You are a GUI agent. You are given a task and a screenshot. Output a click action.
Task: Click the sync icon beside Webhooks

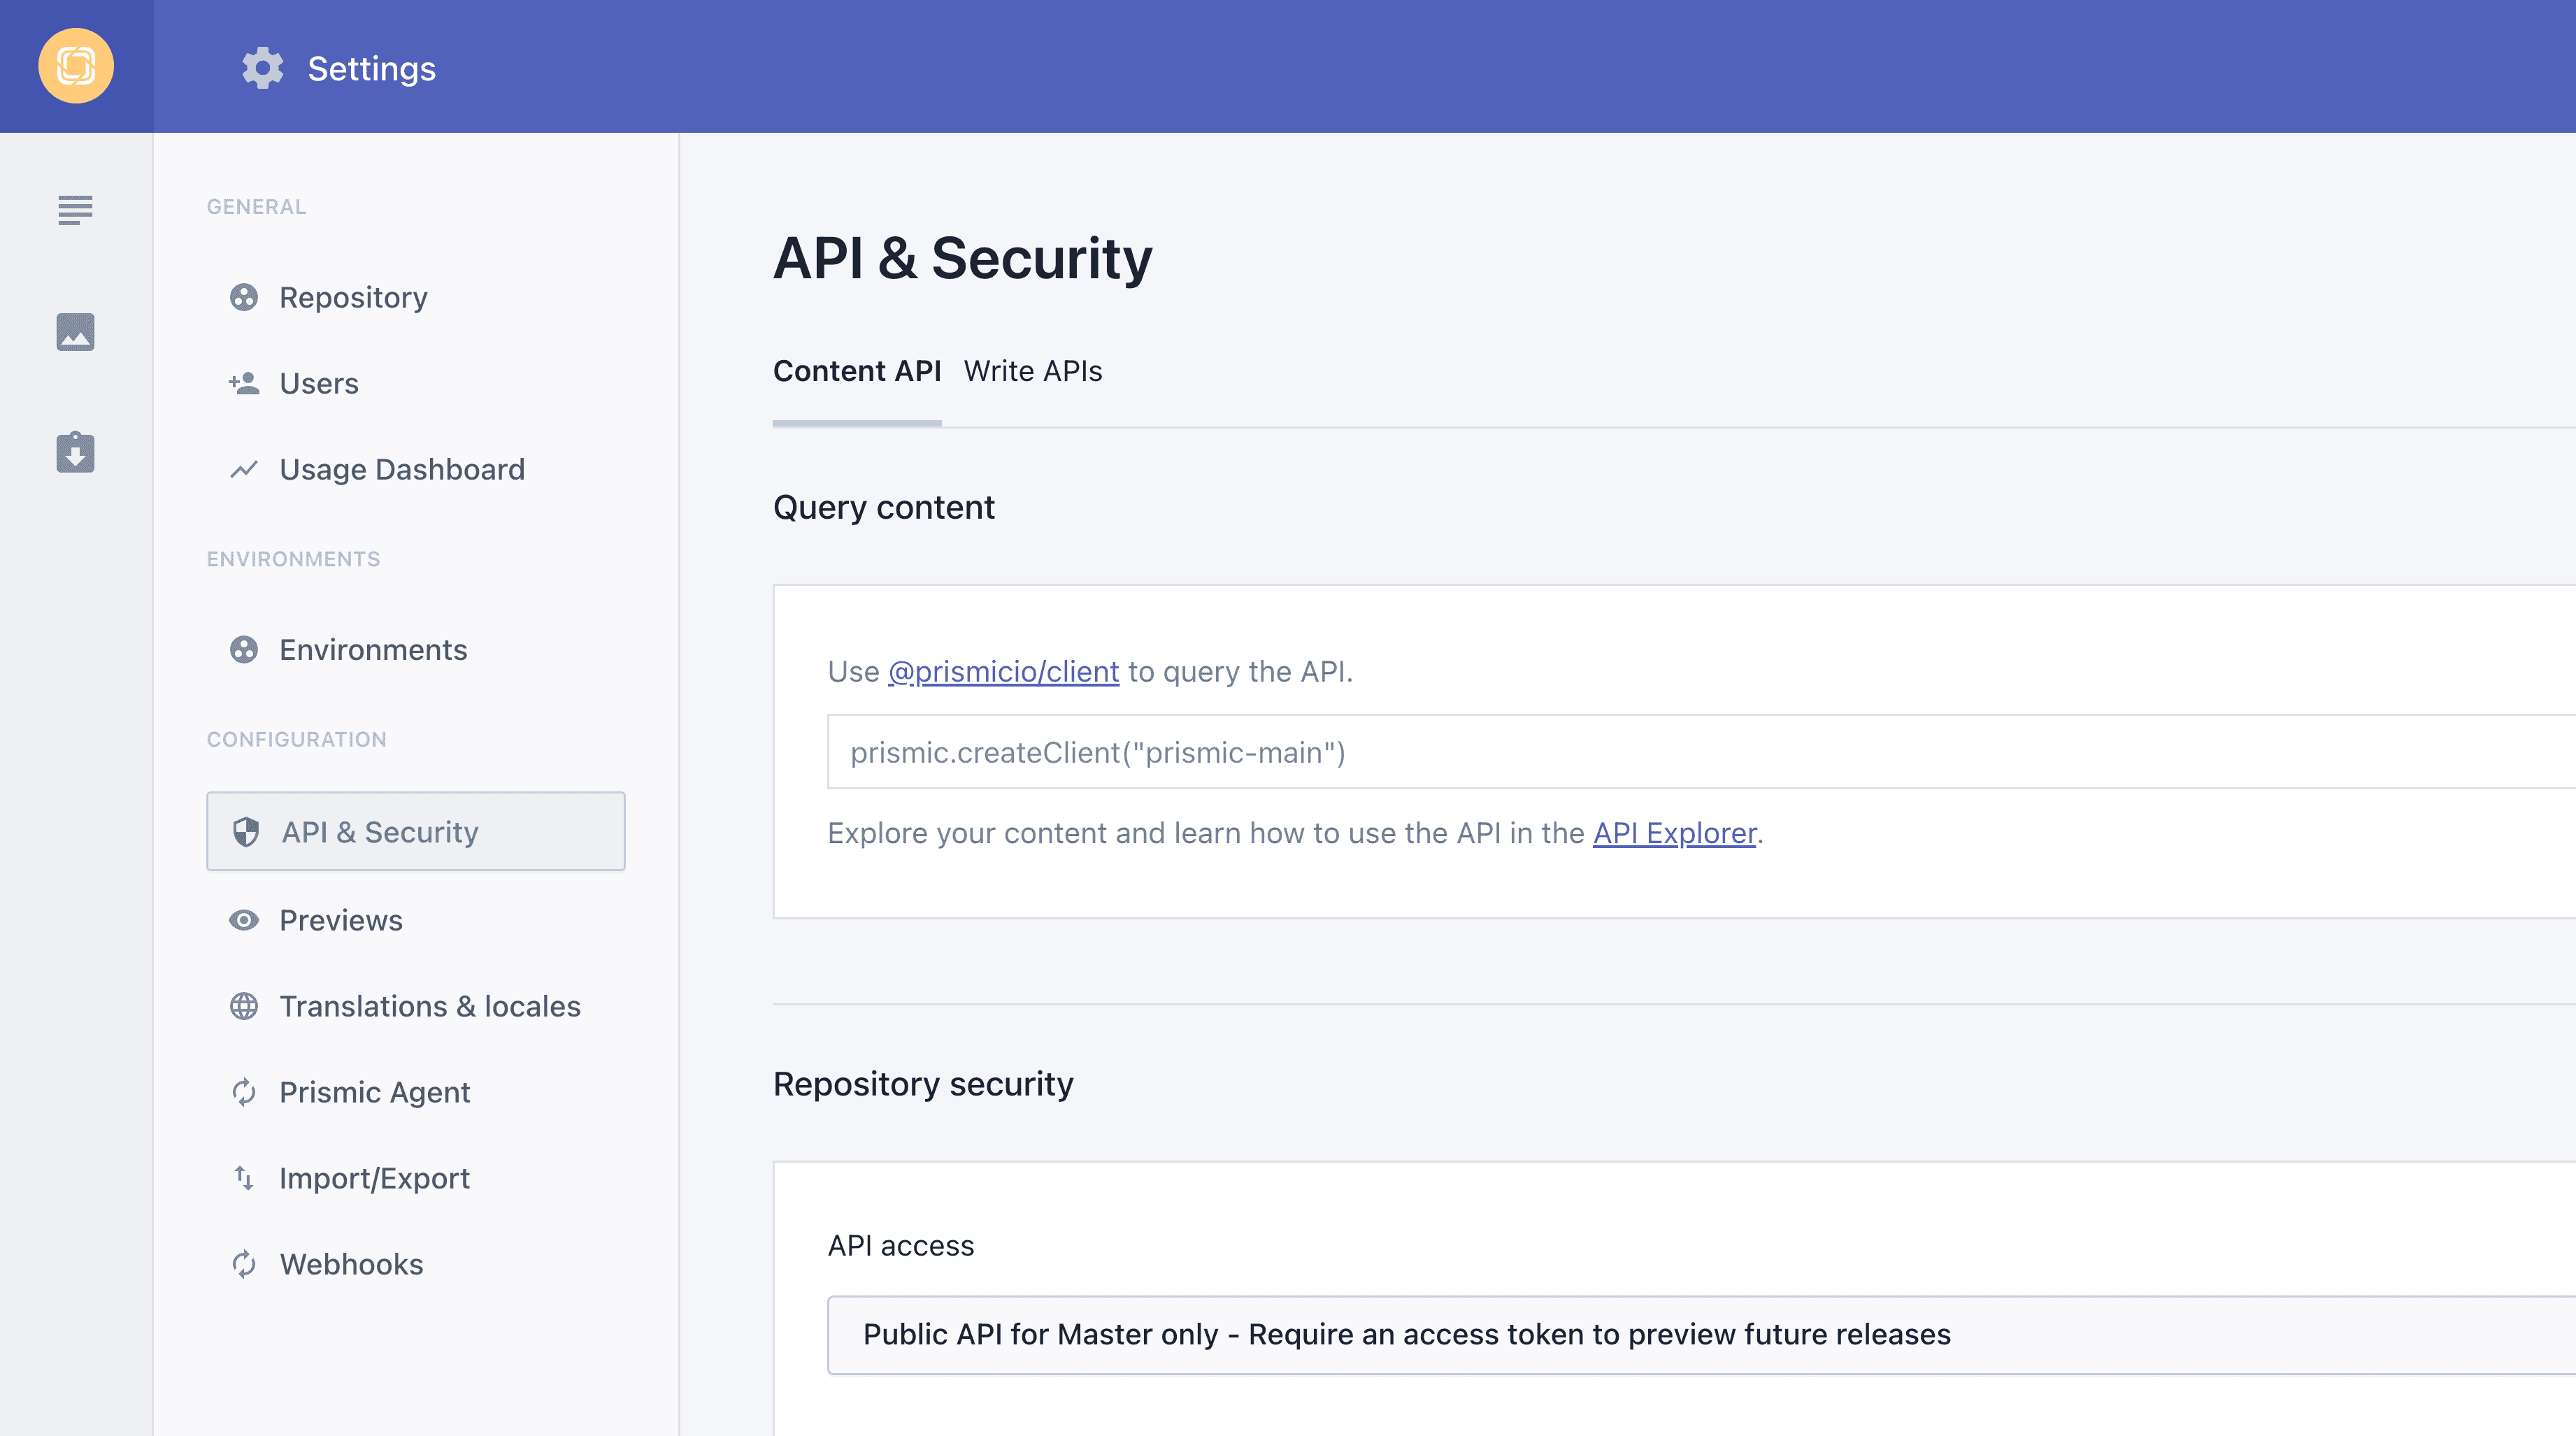(x=245, y=1264)
